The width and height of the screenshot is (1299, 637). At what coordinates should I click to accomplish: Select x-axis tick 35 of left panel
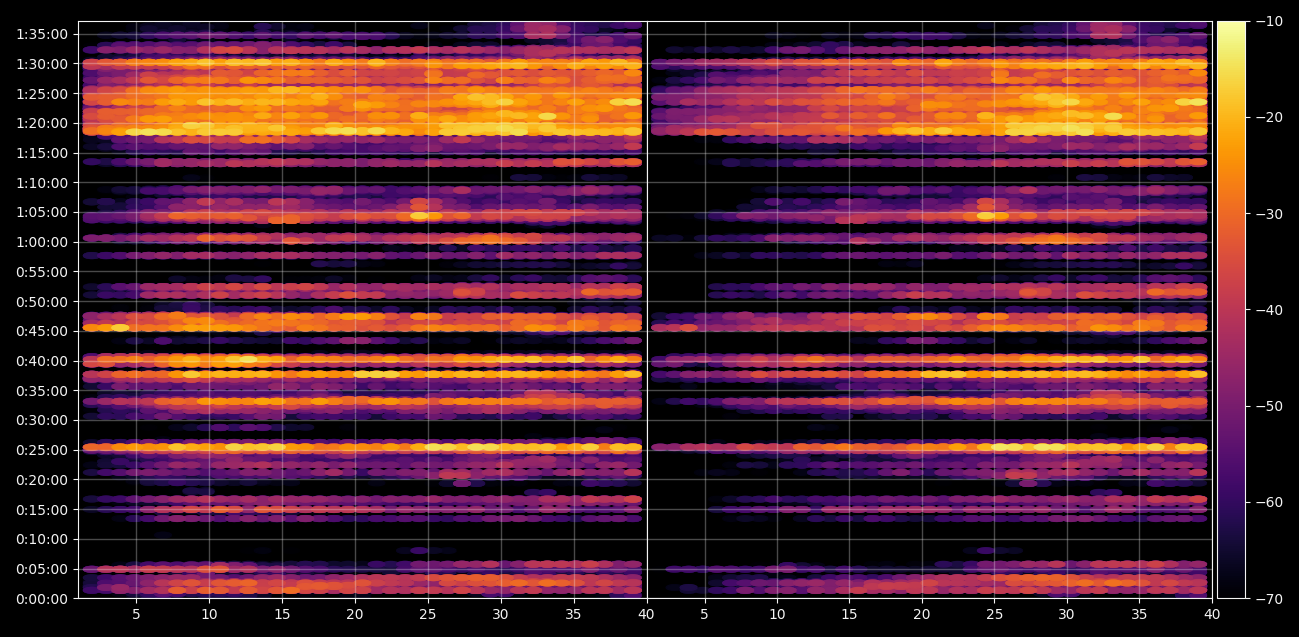click(574, 614)
